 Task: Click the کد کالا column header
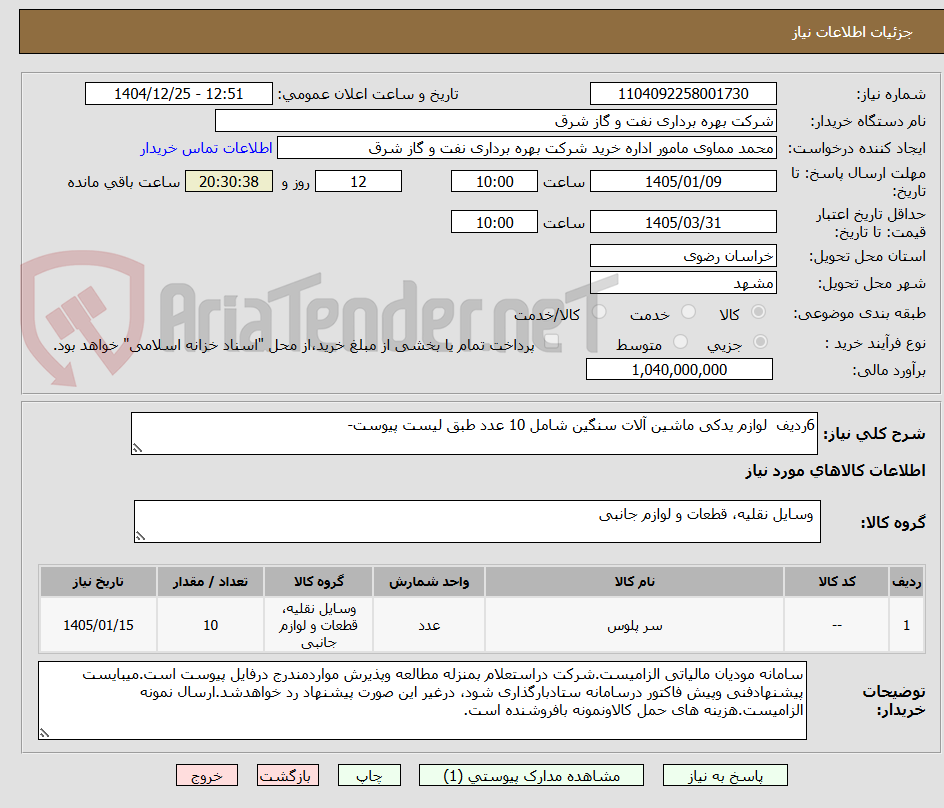pos(836,582)
